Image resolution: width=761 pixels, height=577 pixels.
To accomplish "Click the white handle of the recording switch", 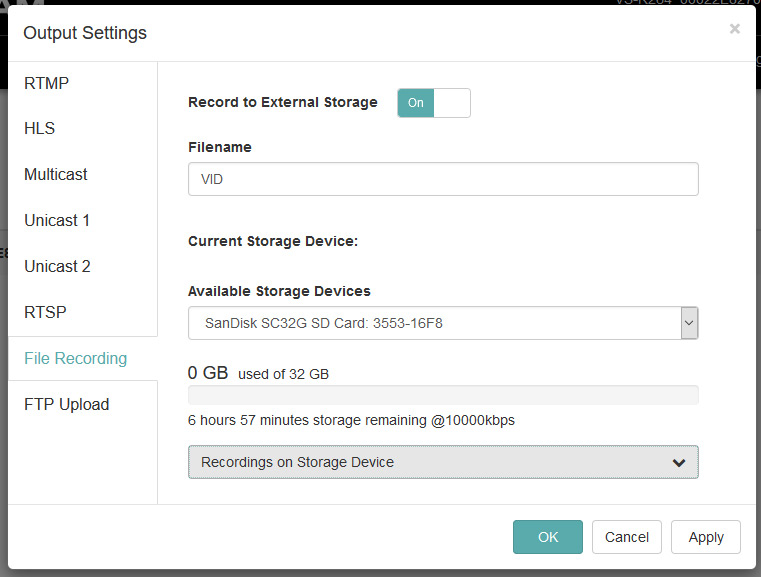I will pyautogui.click(x=452, y=103).
